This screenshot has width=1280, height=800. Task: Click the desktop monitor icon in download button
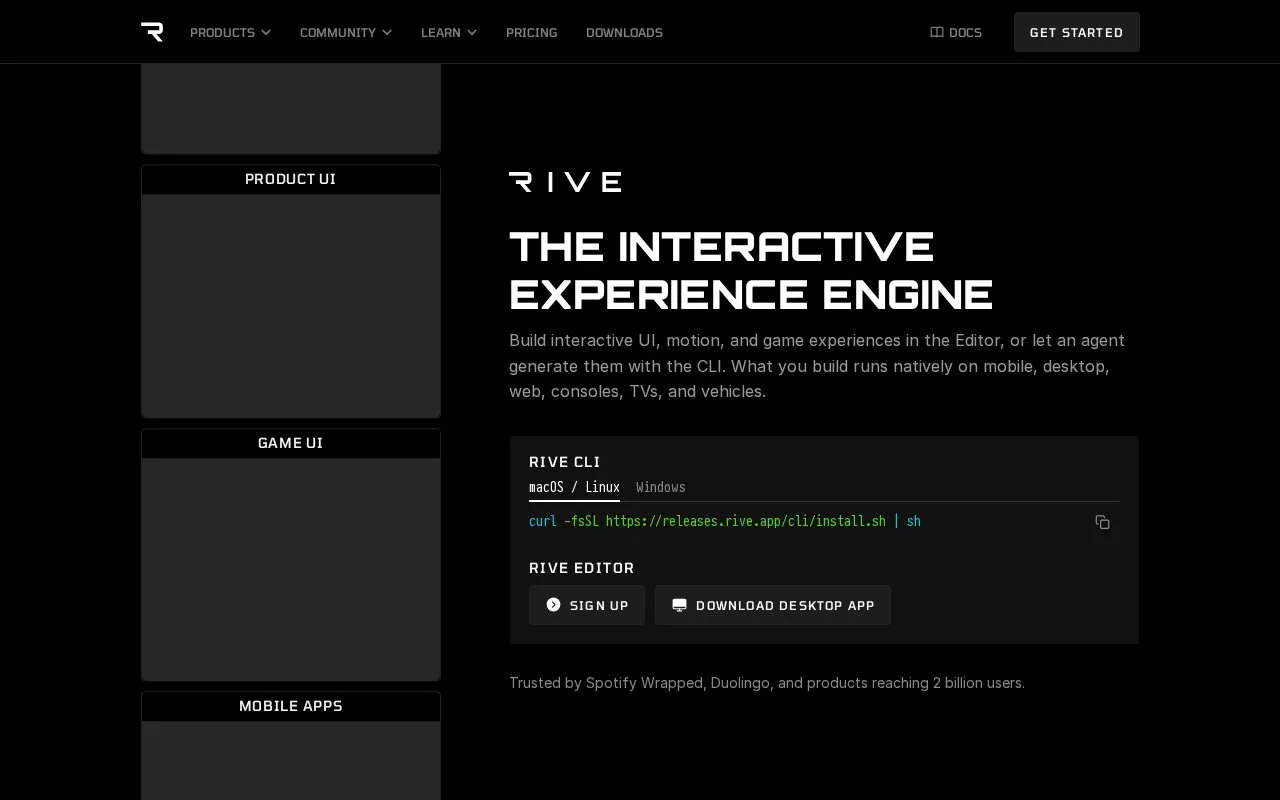(x=679, y=605)
